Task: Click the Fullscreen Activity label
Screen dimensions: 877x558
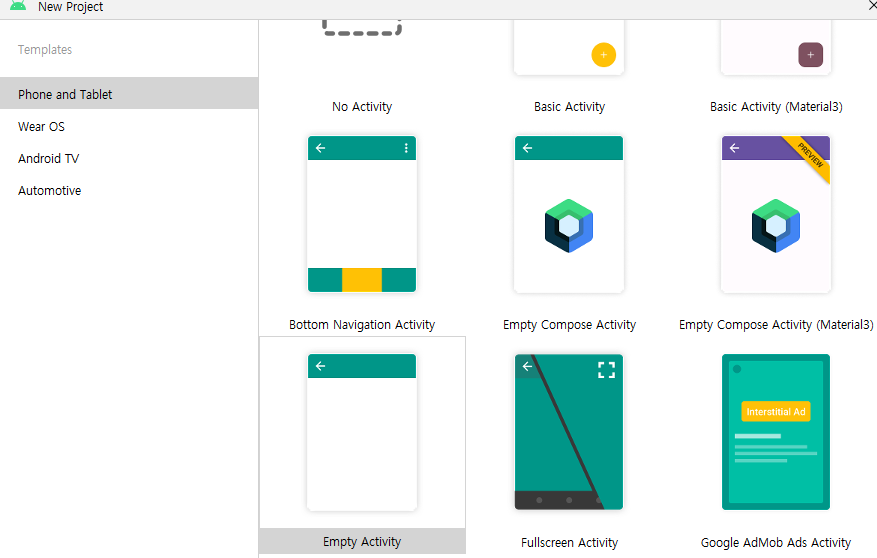Action: coord(569,542)
